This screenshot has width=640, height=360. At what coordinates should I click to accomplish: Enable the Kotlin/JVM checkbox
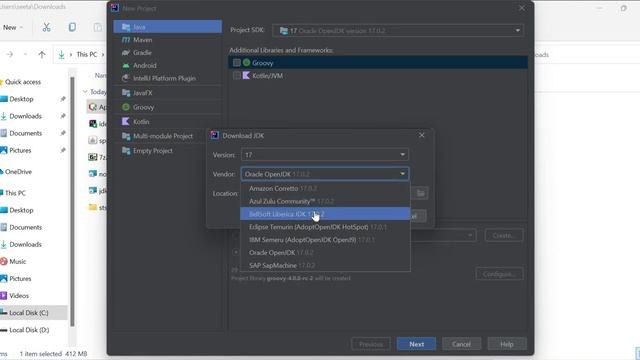point(237,76)
